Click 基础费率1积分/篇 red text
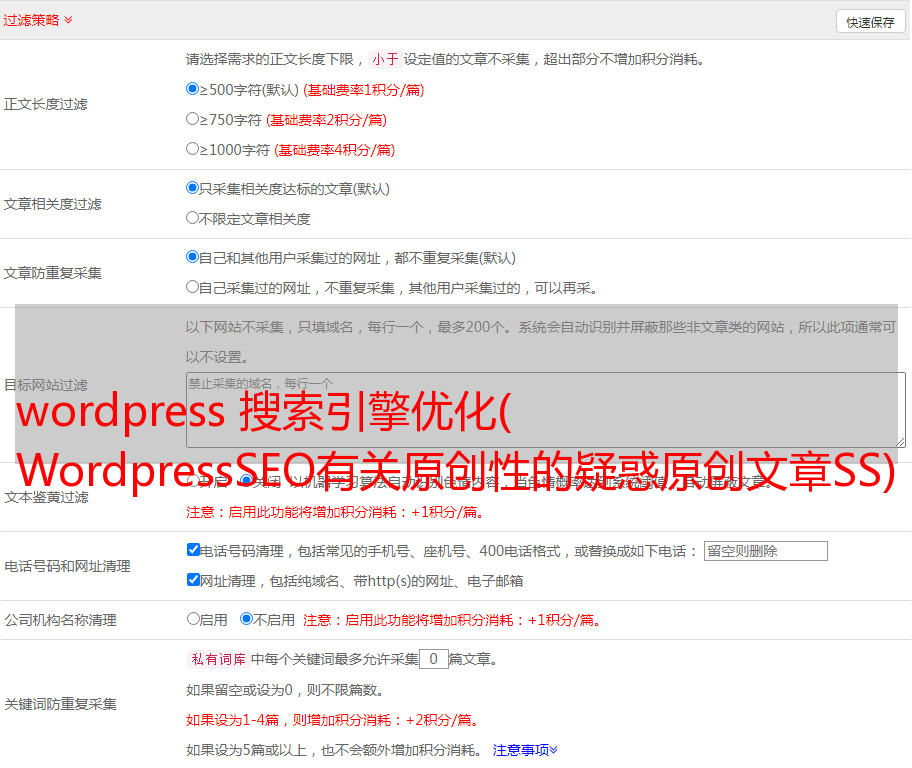Viewport: 912px width, 768px height. click(x=364, y=90)
